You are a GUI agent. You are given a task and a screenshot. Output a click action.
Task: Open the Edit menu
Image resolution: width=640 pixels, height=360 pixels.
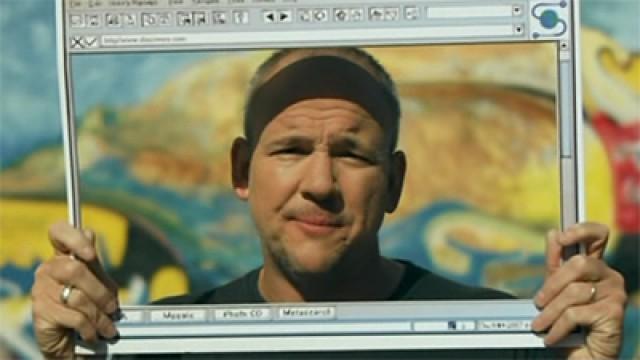[95, 3]
